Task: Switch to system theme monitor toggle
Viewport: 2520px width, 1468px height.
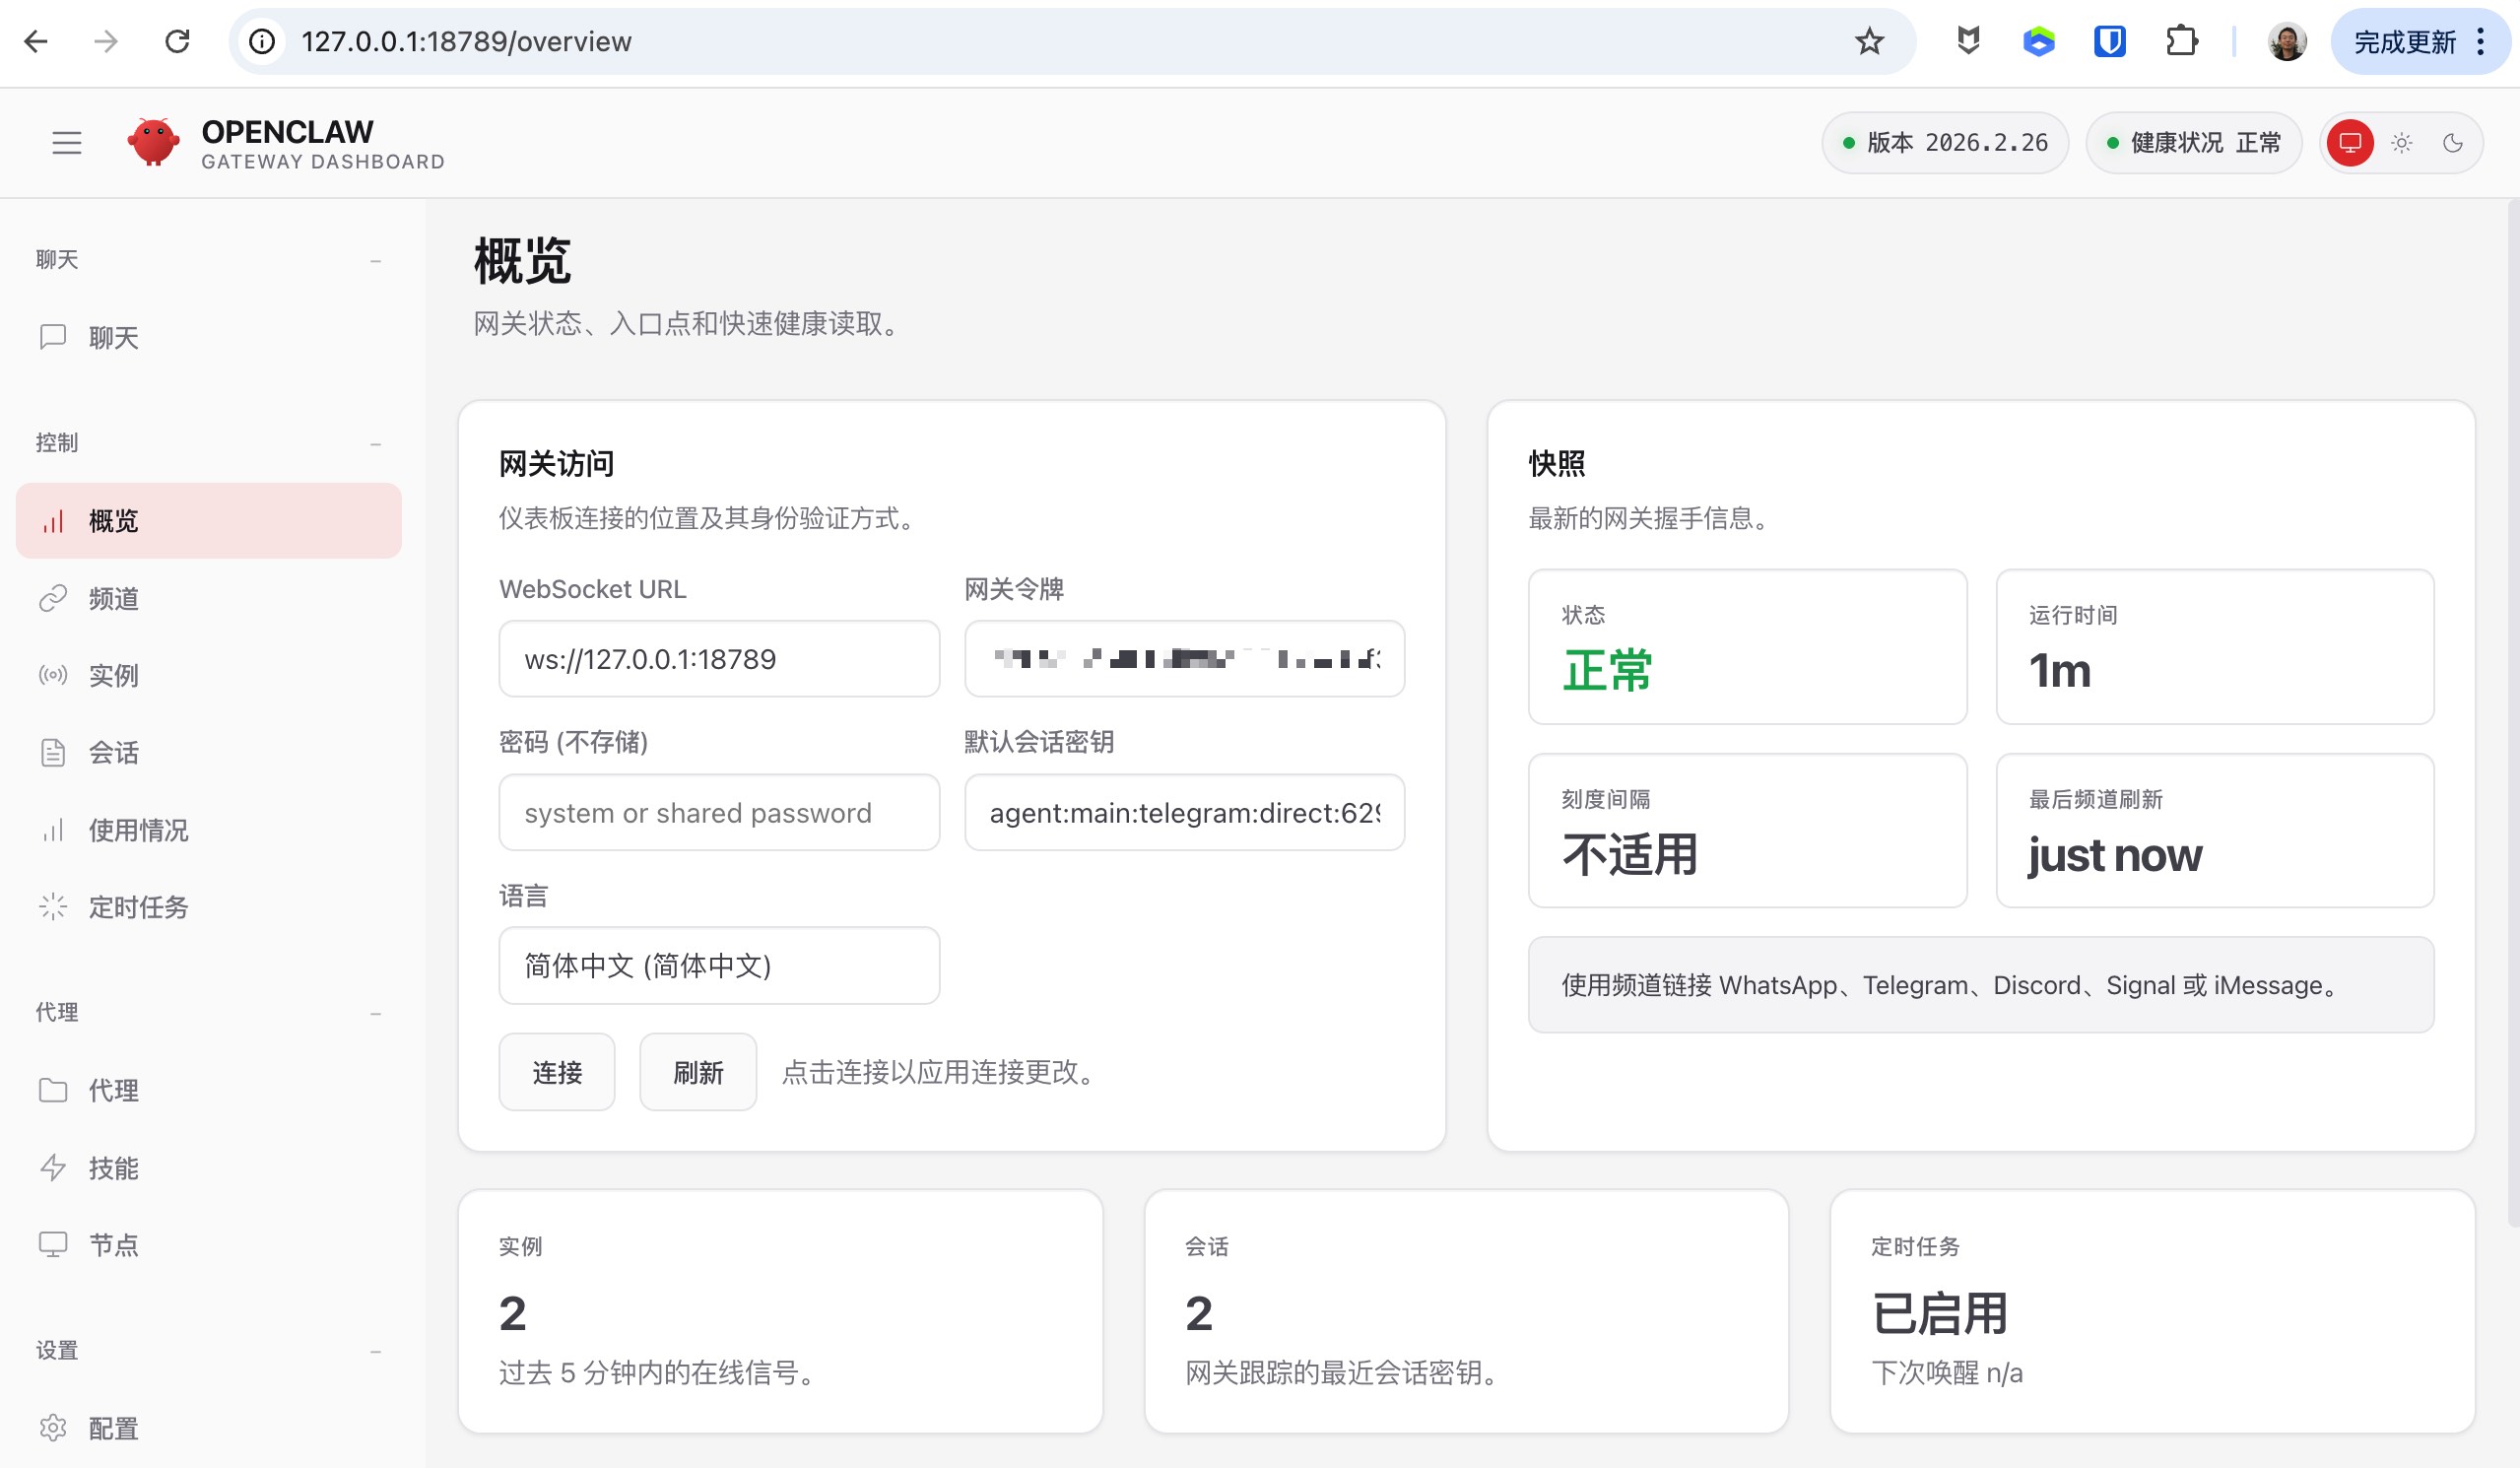Action: point(2349,143)
